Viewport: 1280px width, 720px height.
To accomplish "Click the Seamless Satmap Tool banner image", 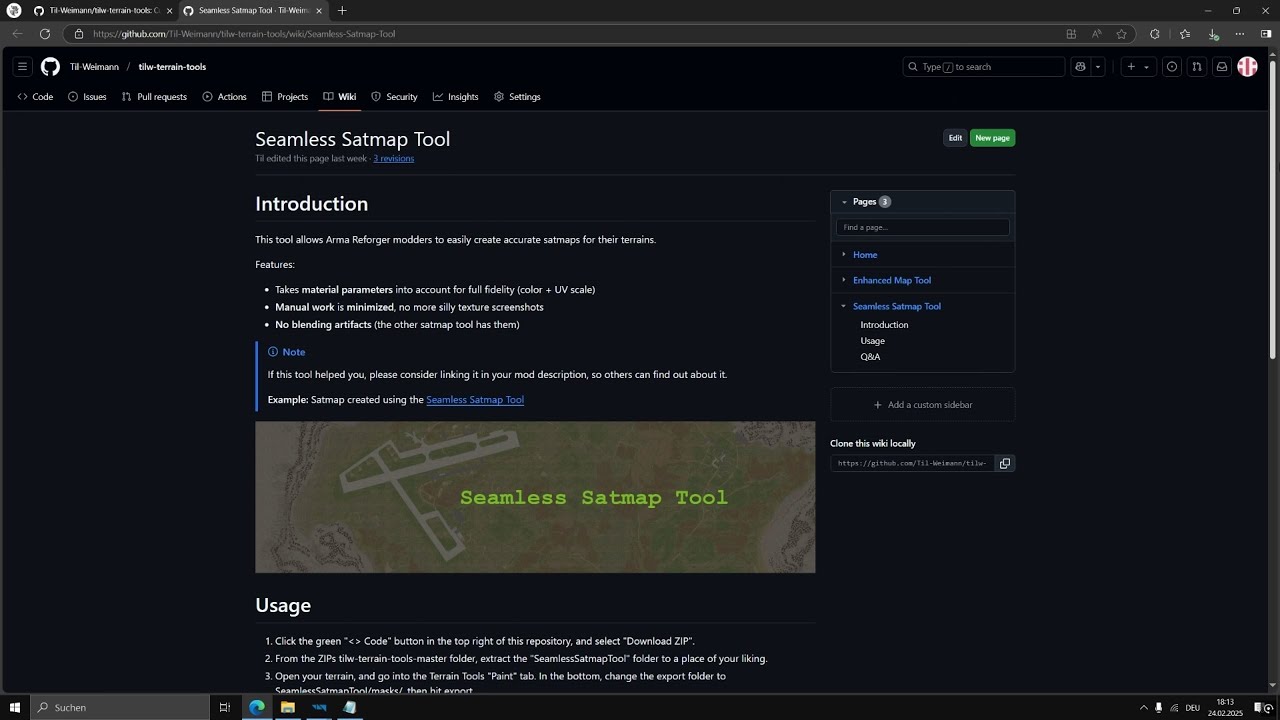I will (535, 497).
